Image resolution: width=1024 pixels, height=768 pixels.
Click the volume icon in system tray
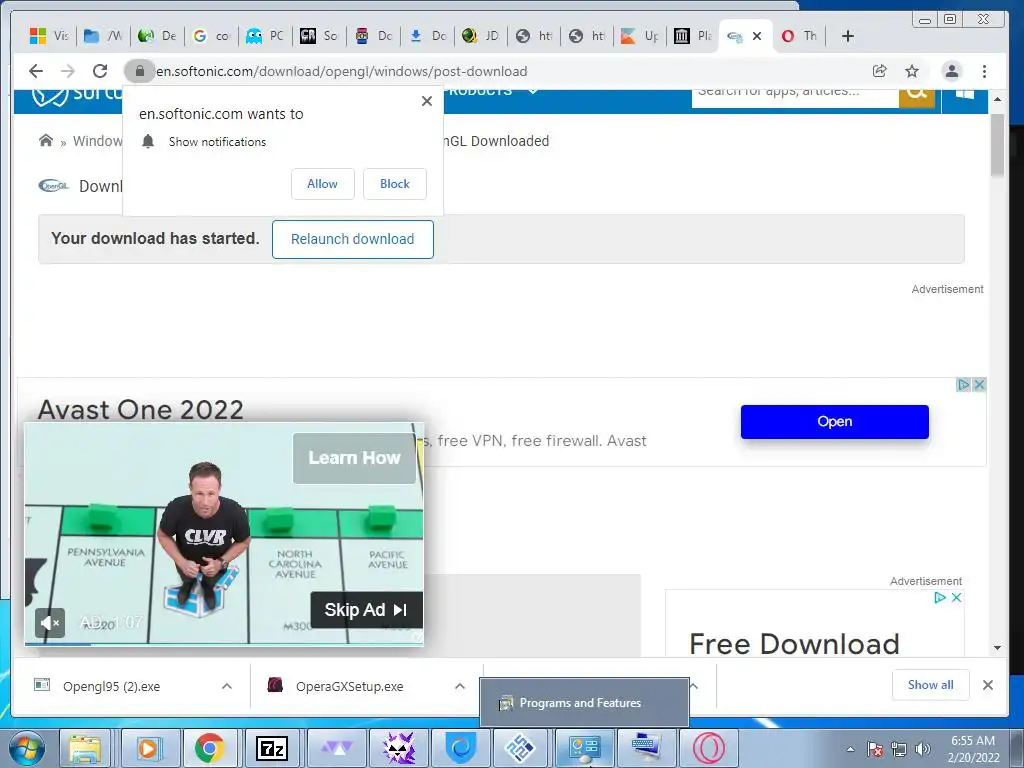coord(922,749)
